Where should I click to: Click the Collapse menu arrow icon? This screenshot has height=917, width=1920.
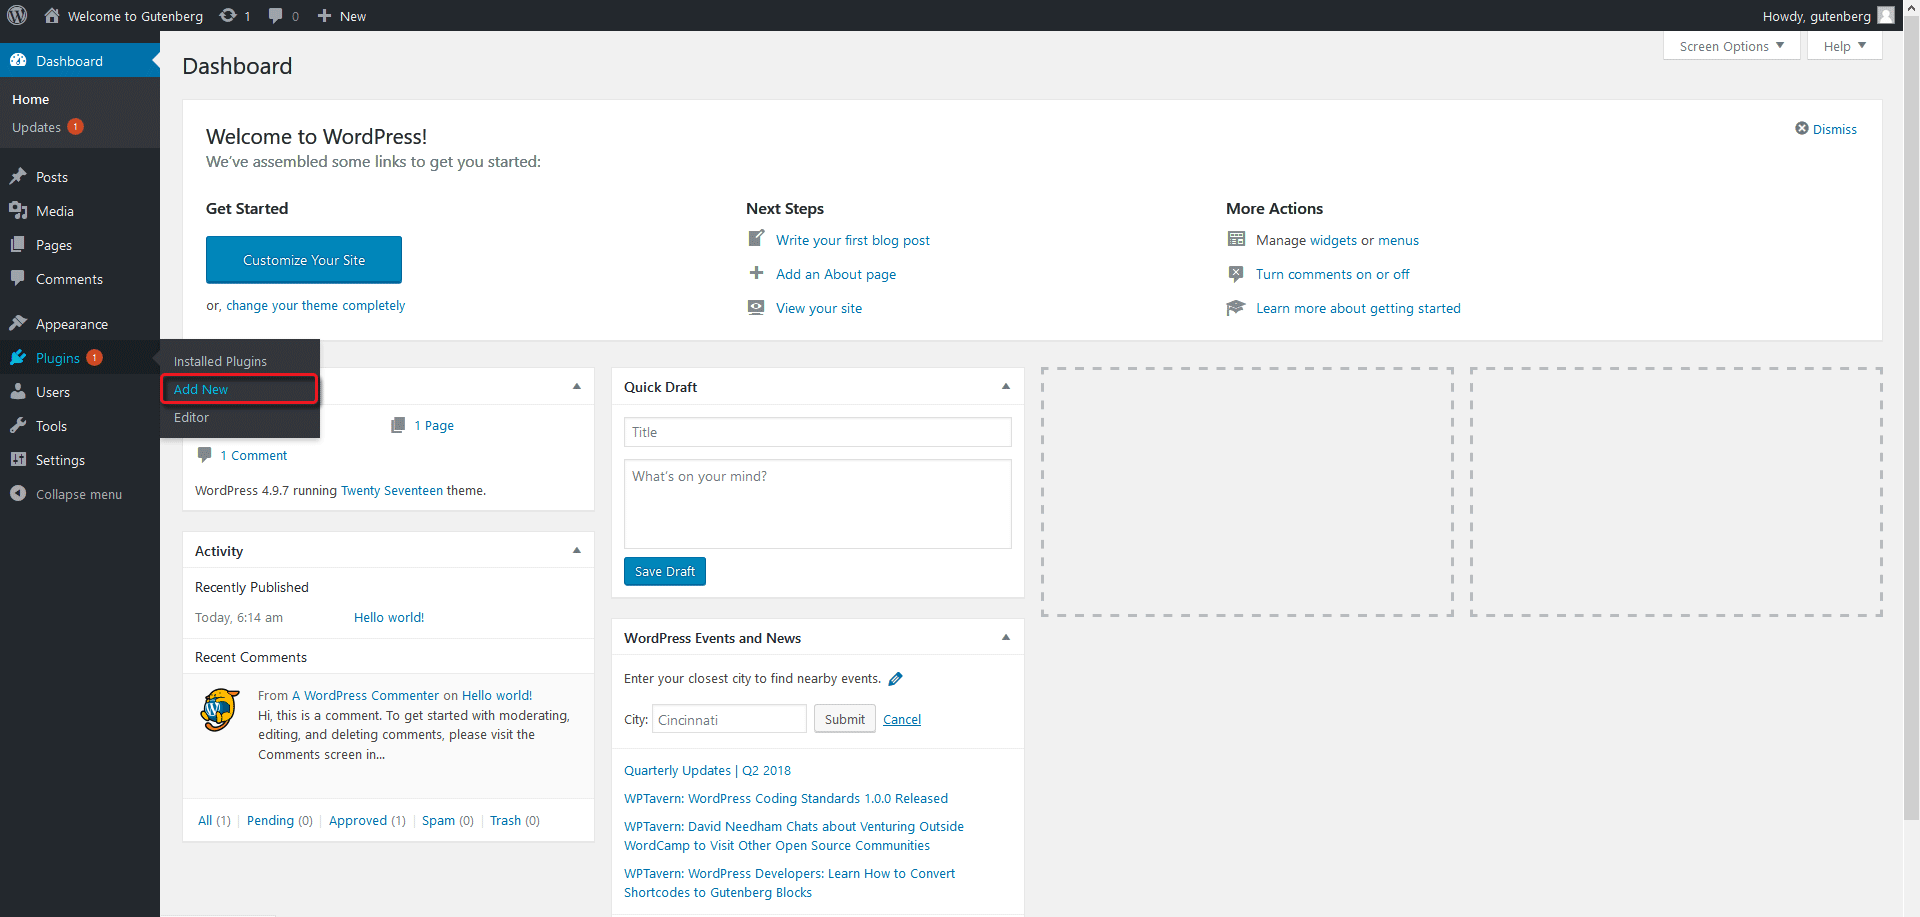[18, 494]
